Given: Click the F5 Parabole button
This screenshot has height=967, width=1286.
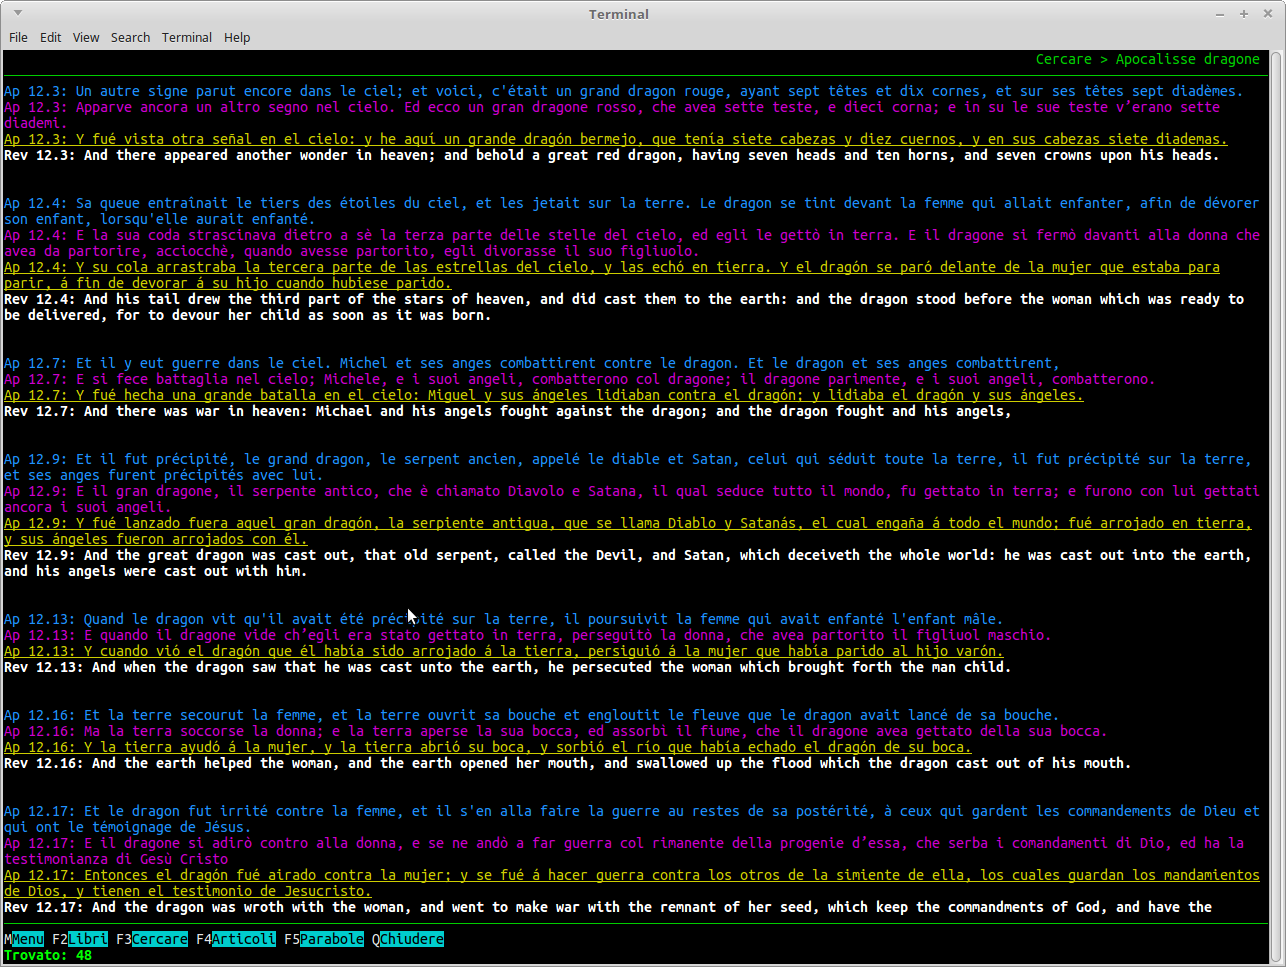Looking at the screenshot, I should (x=324, y=939).
